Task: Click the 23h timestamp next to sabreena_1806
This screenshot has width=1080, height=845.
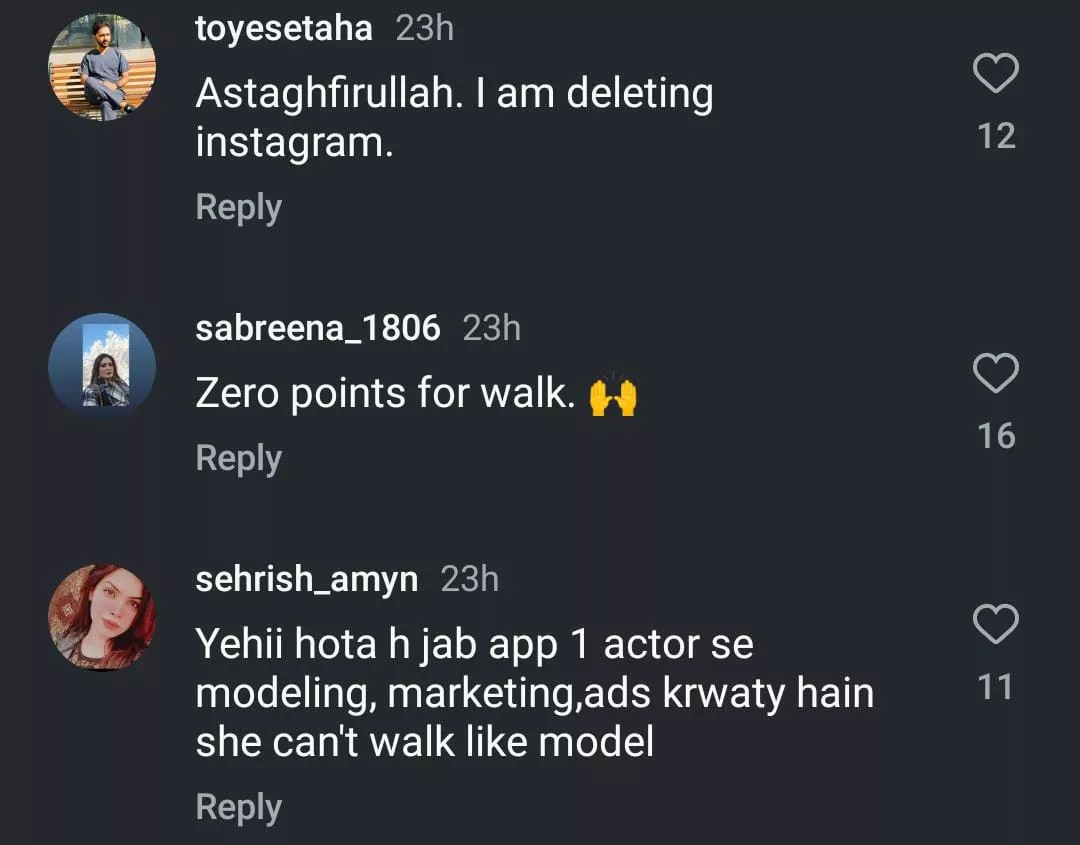Action: pos(492,328)
